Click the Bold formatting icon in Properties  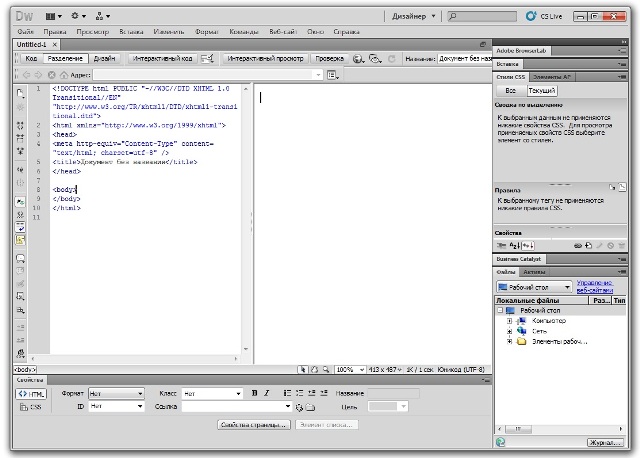(x=255, y=394)
